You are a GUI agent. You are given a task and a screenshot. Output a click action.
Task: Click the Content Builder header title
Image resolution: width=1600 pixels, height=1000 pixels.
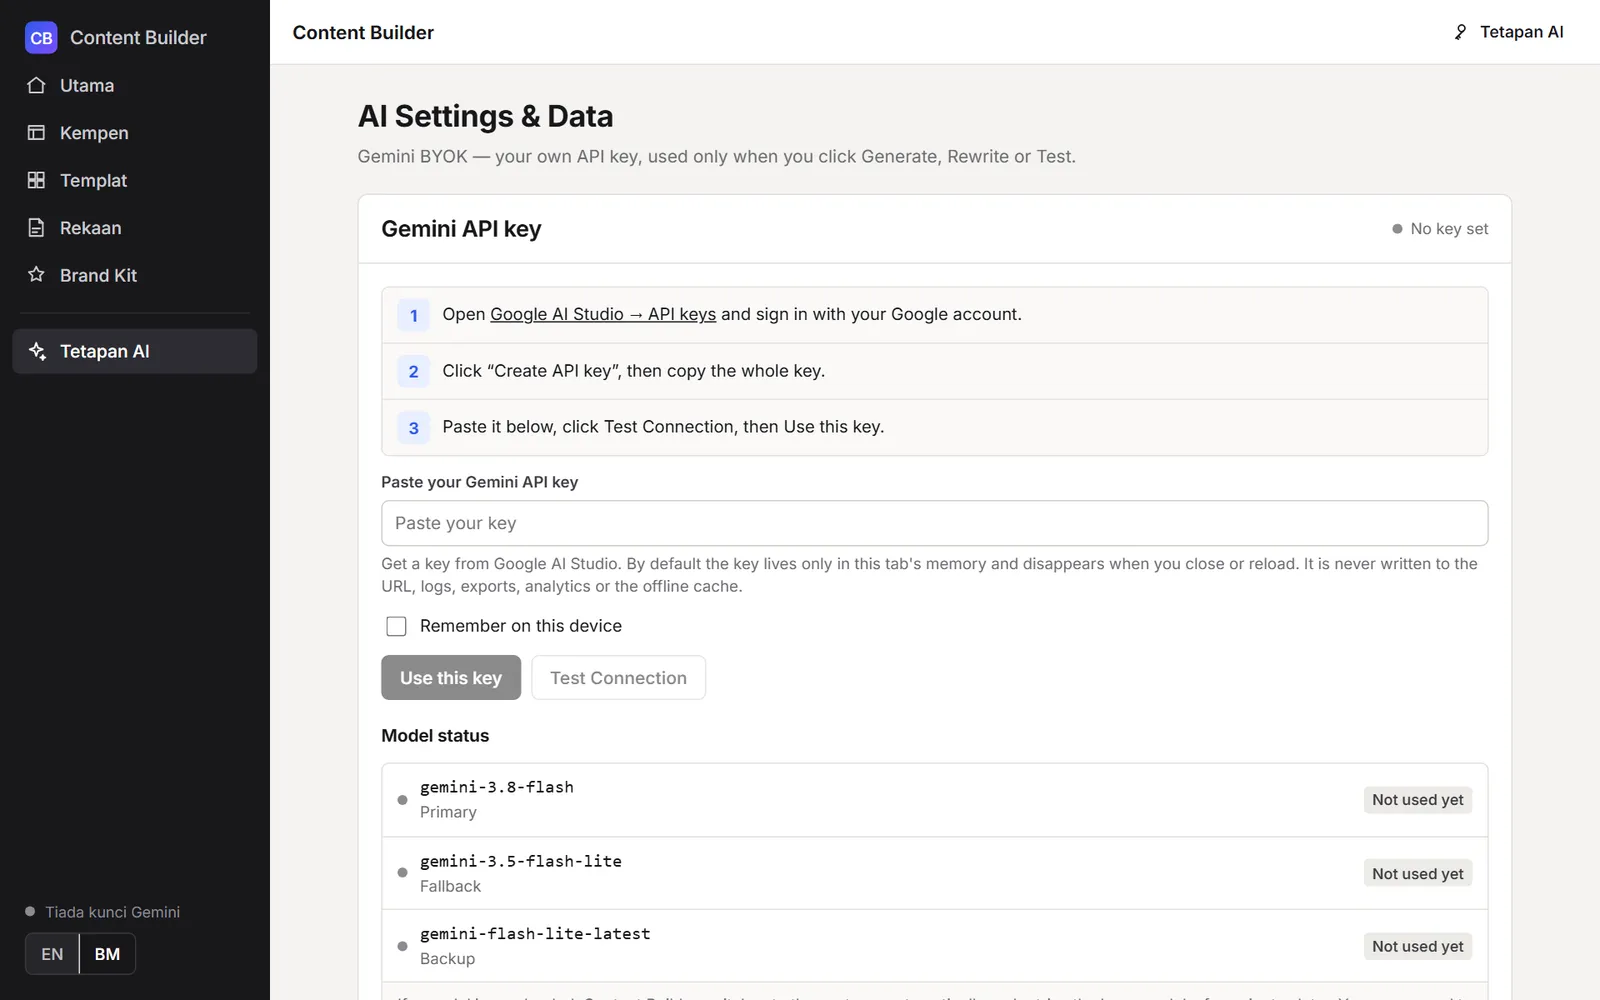(363, 32)
